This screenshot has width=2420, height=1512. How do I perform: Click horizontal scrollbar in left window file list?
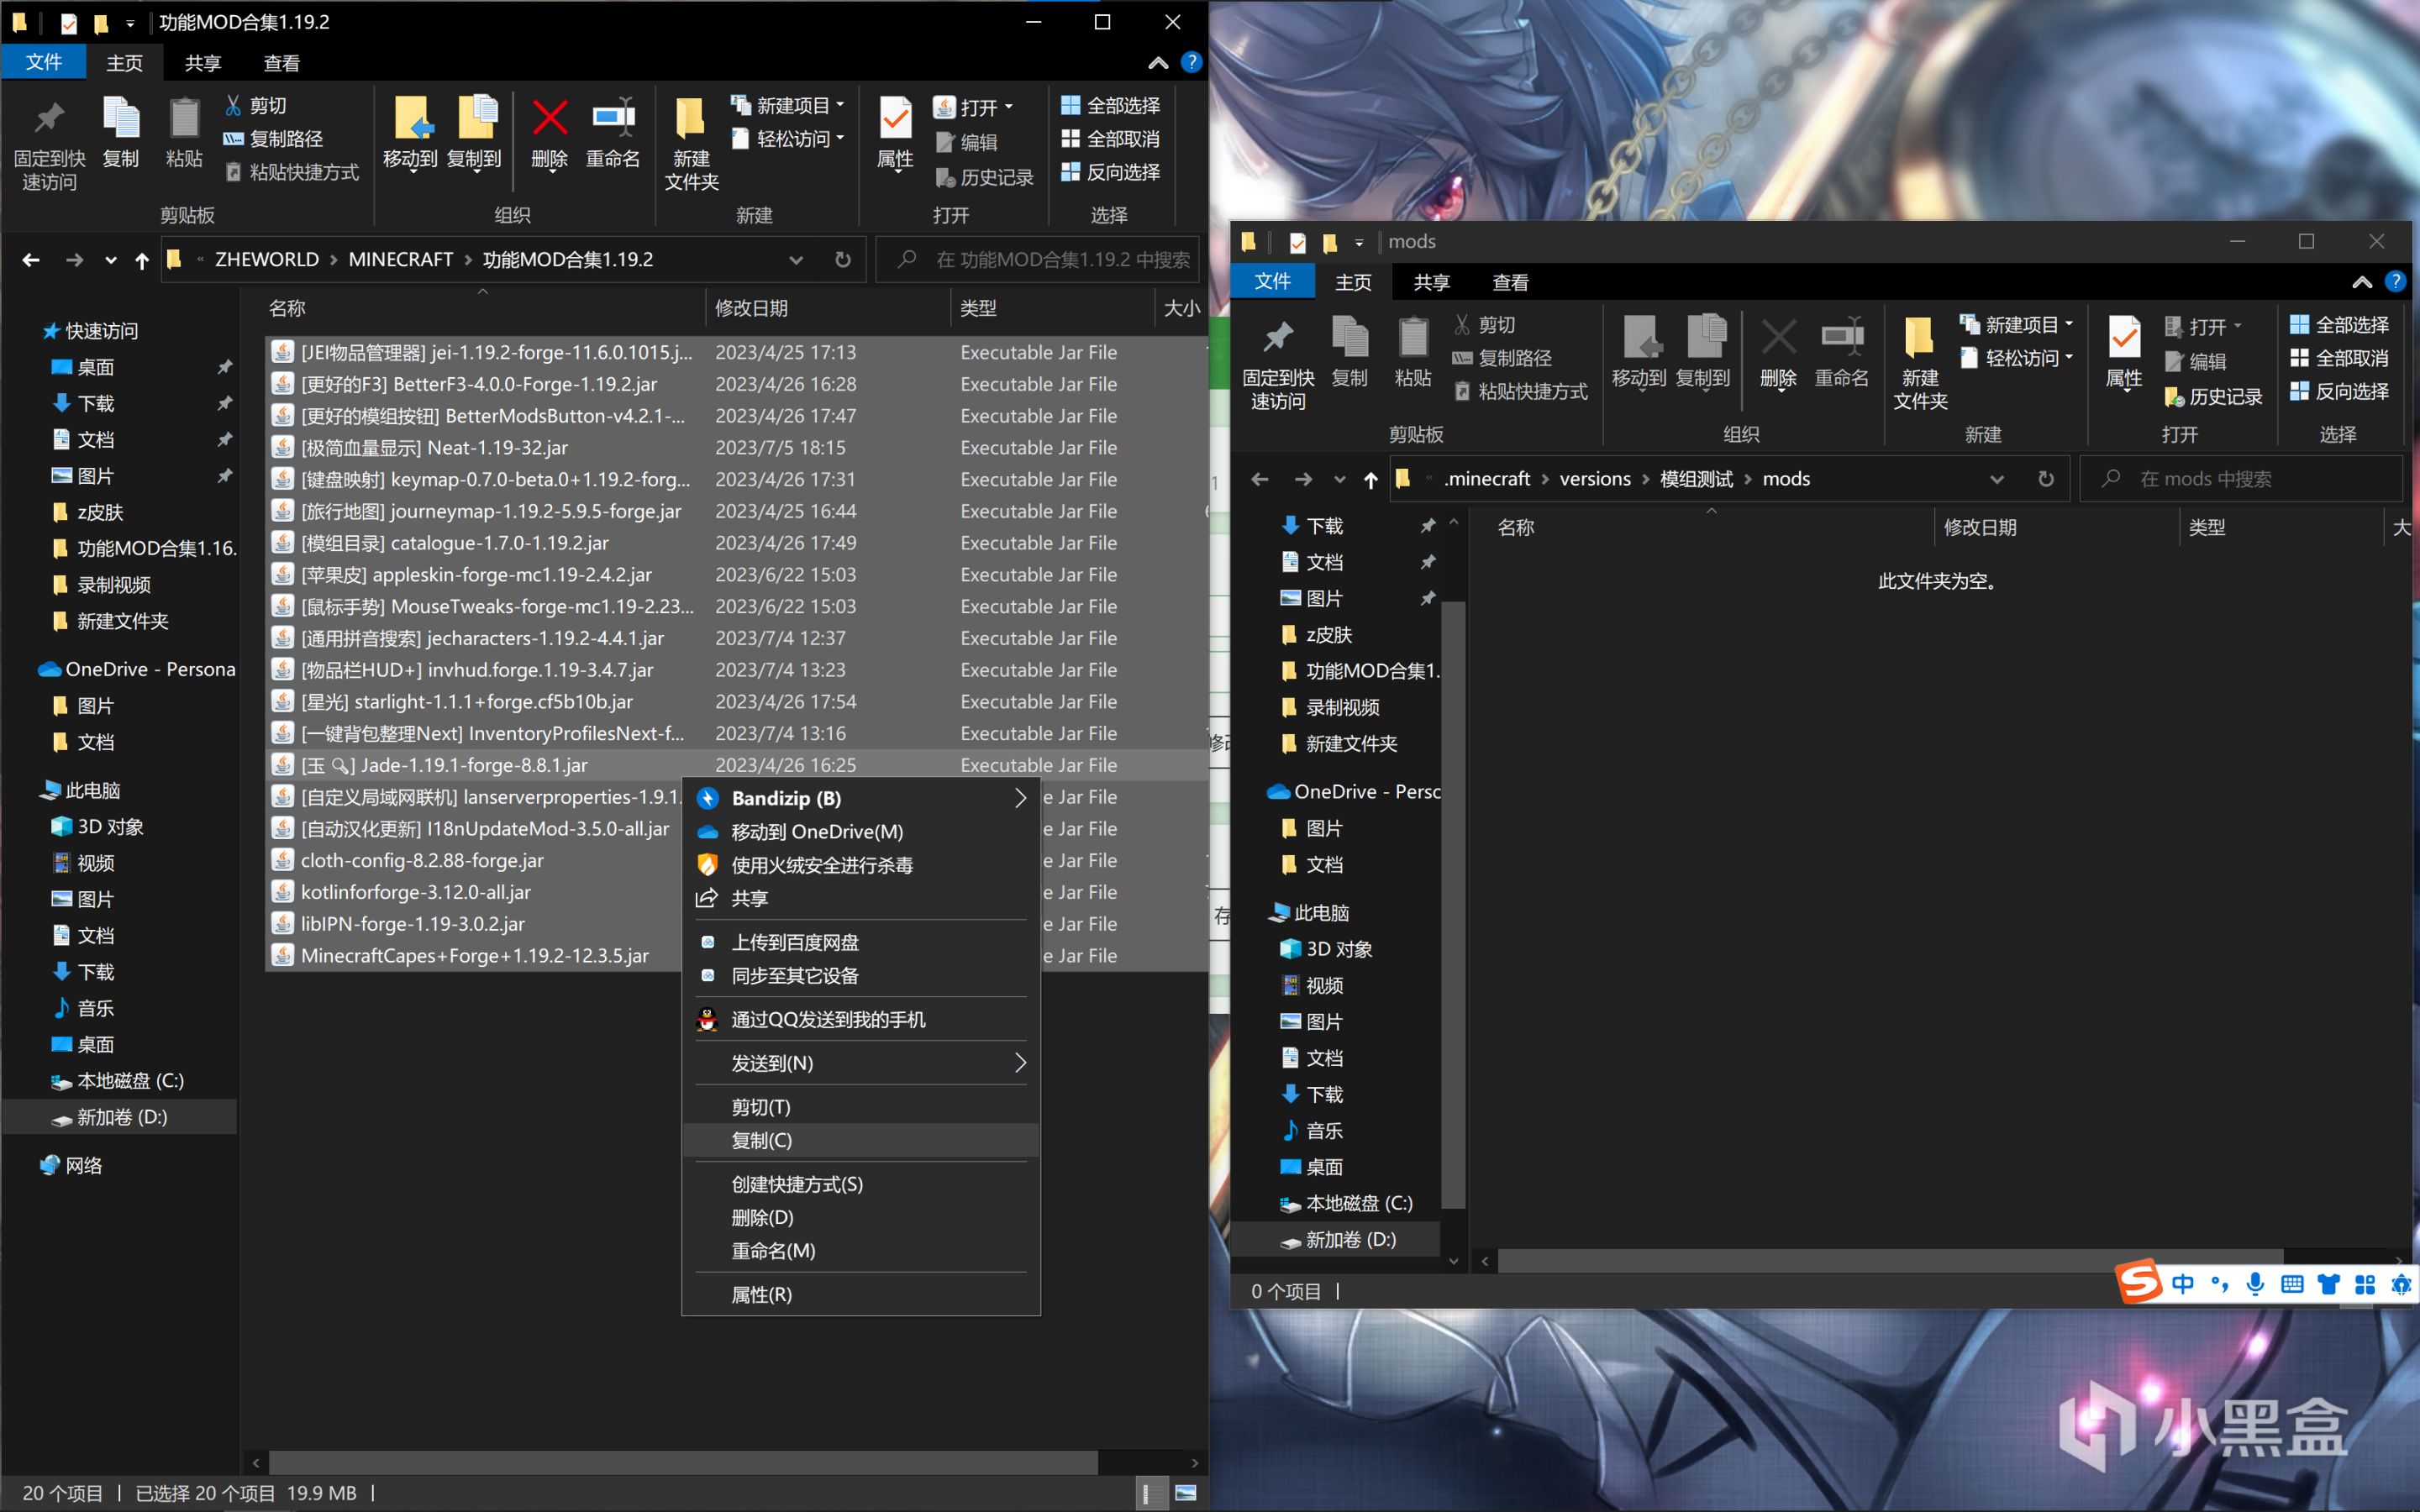point(684,1463)
